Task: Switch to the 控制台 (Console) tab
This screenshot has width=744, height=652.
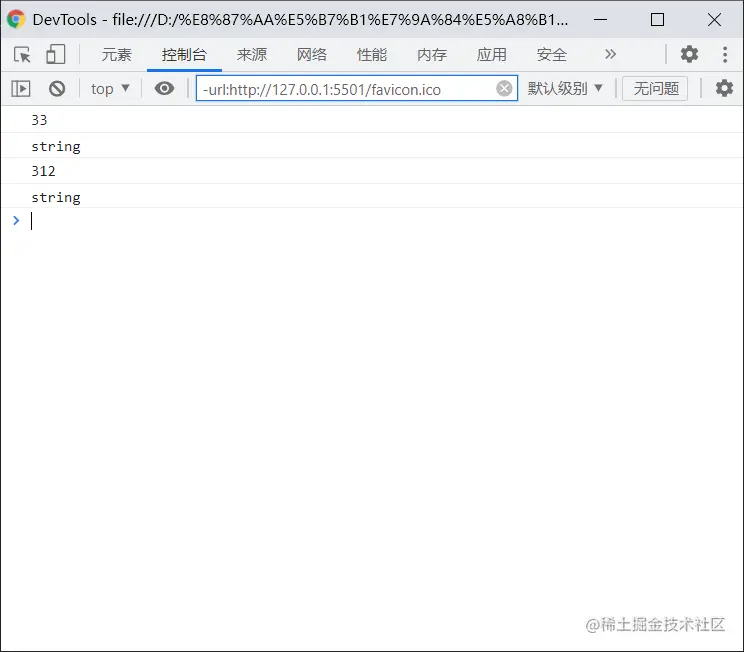Action: tap(184, 55)
